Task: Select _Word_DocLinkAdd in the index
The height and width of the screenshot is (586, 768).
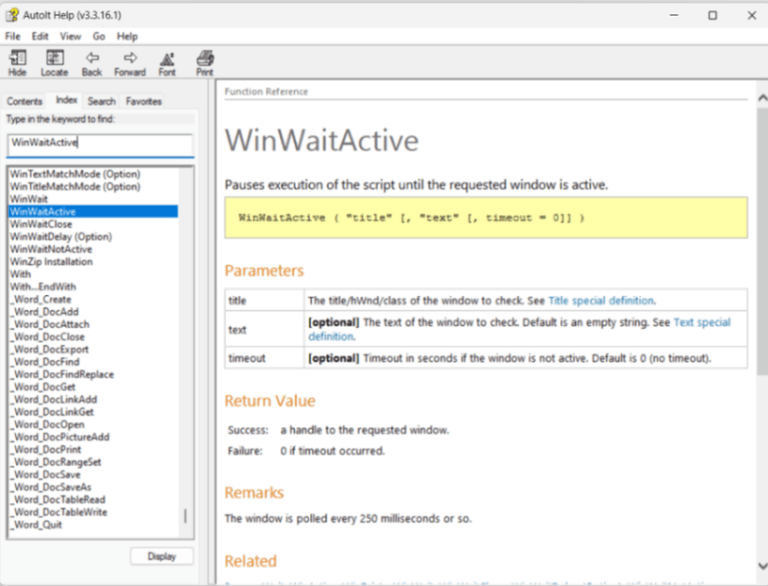Action: [x=54, y=399]
